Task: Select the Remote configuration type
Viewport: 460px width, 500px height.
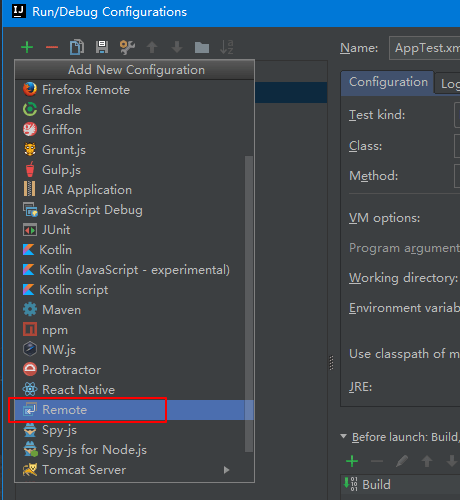Action: tap(134, 410)
